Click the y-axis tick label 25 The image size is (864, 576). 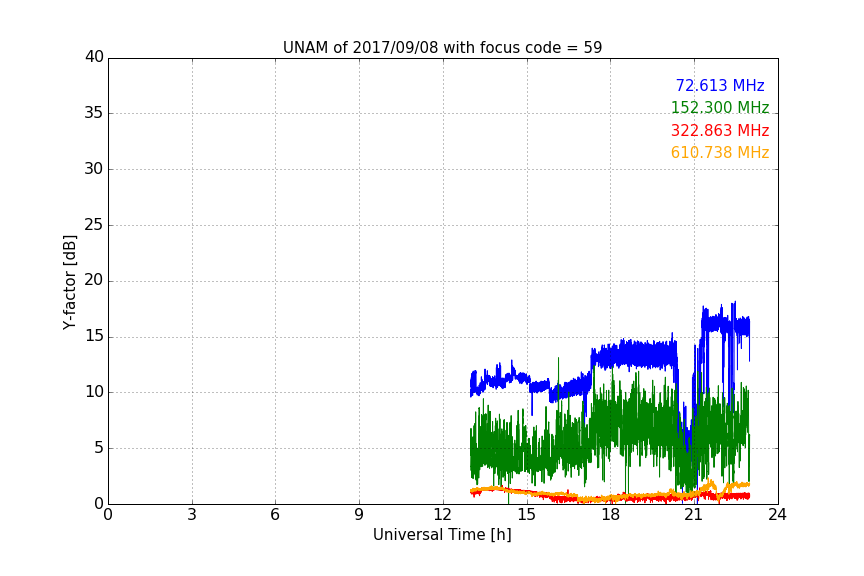(94, 225)
